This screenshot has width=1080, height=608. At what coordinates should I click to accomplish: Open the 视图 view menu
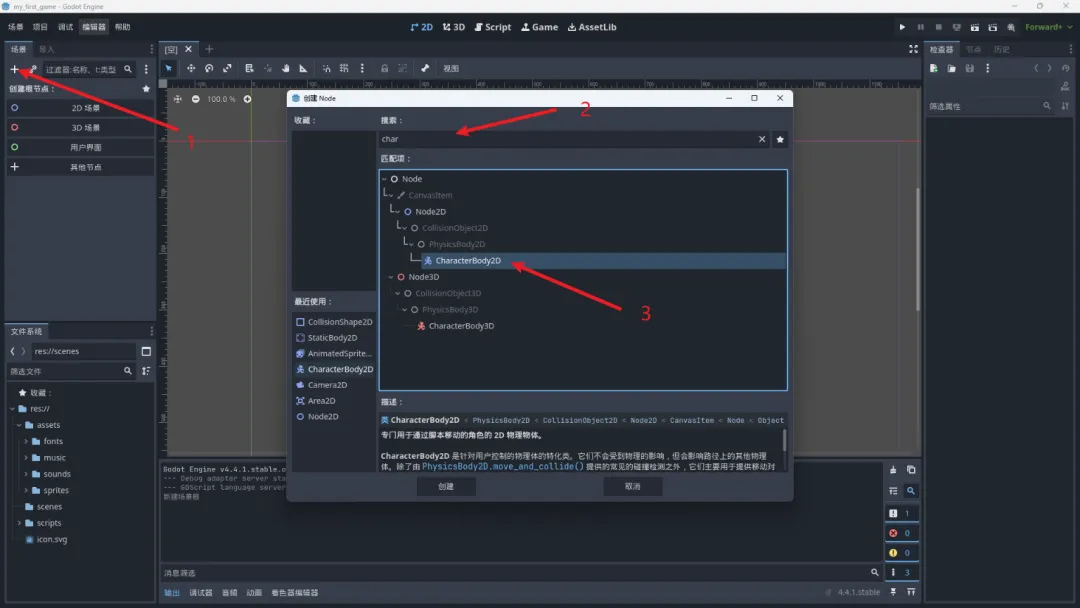[451, 68]
